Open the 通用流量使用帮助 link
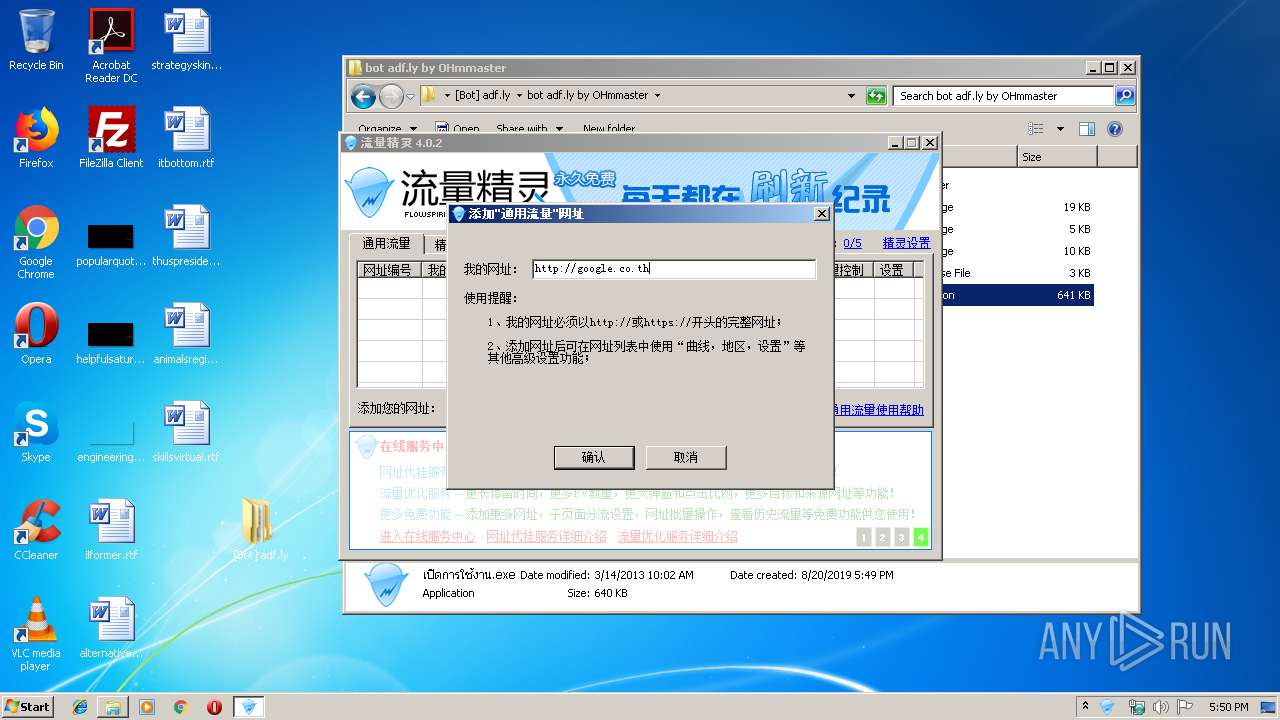This screenshot has width=1280, height=720. pyautogui.click(x=878, y=410)
